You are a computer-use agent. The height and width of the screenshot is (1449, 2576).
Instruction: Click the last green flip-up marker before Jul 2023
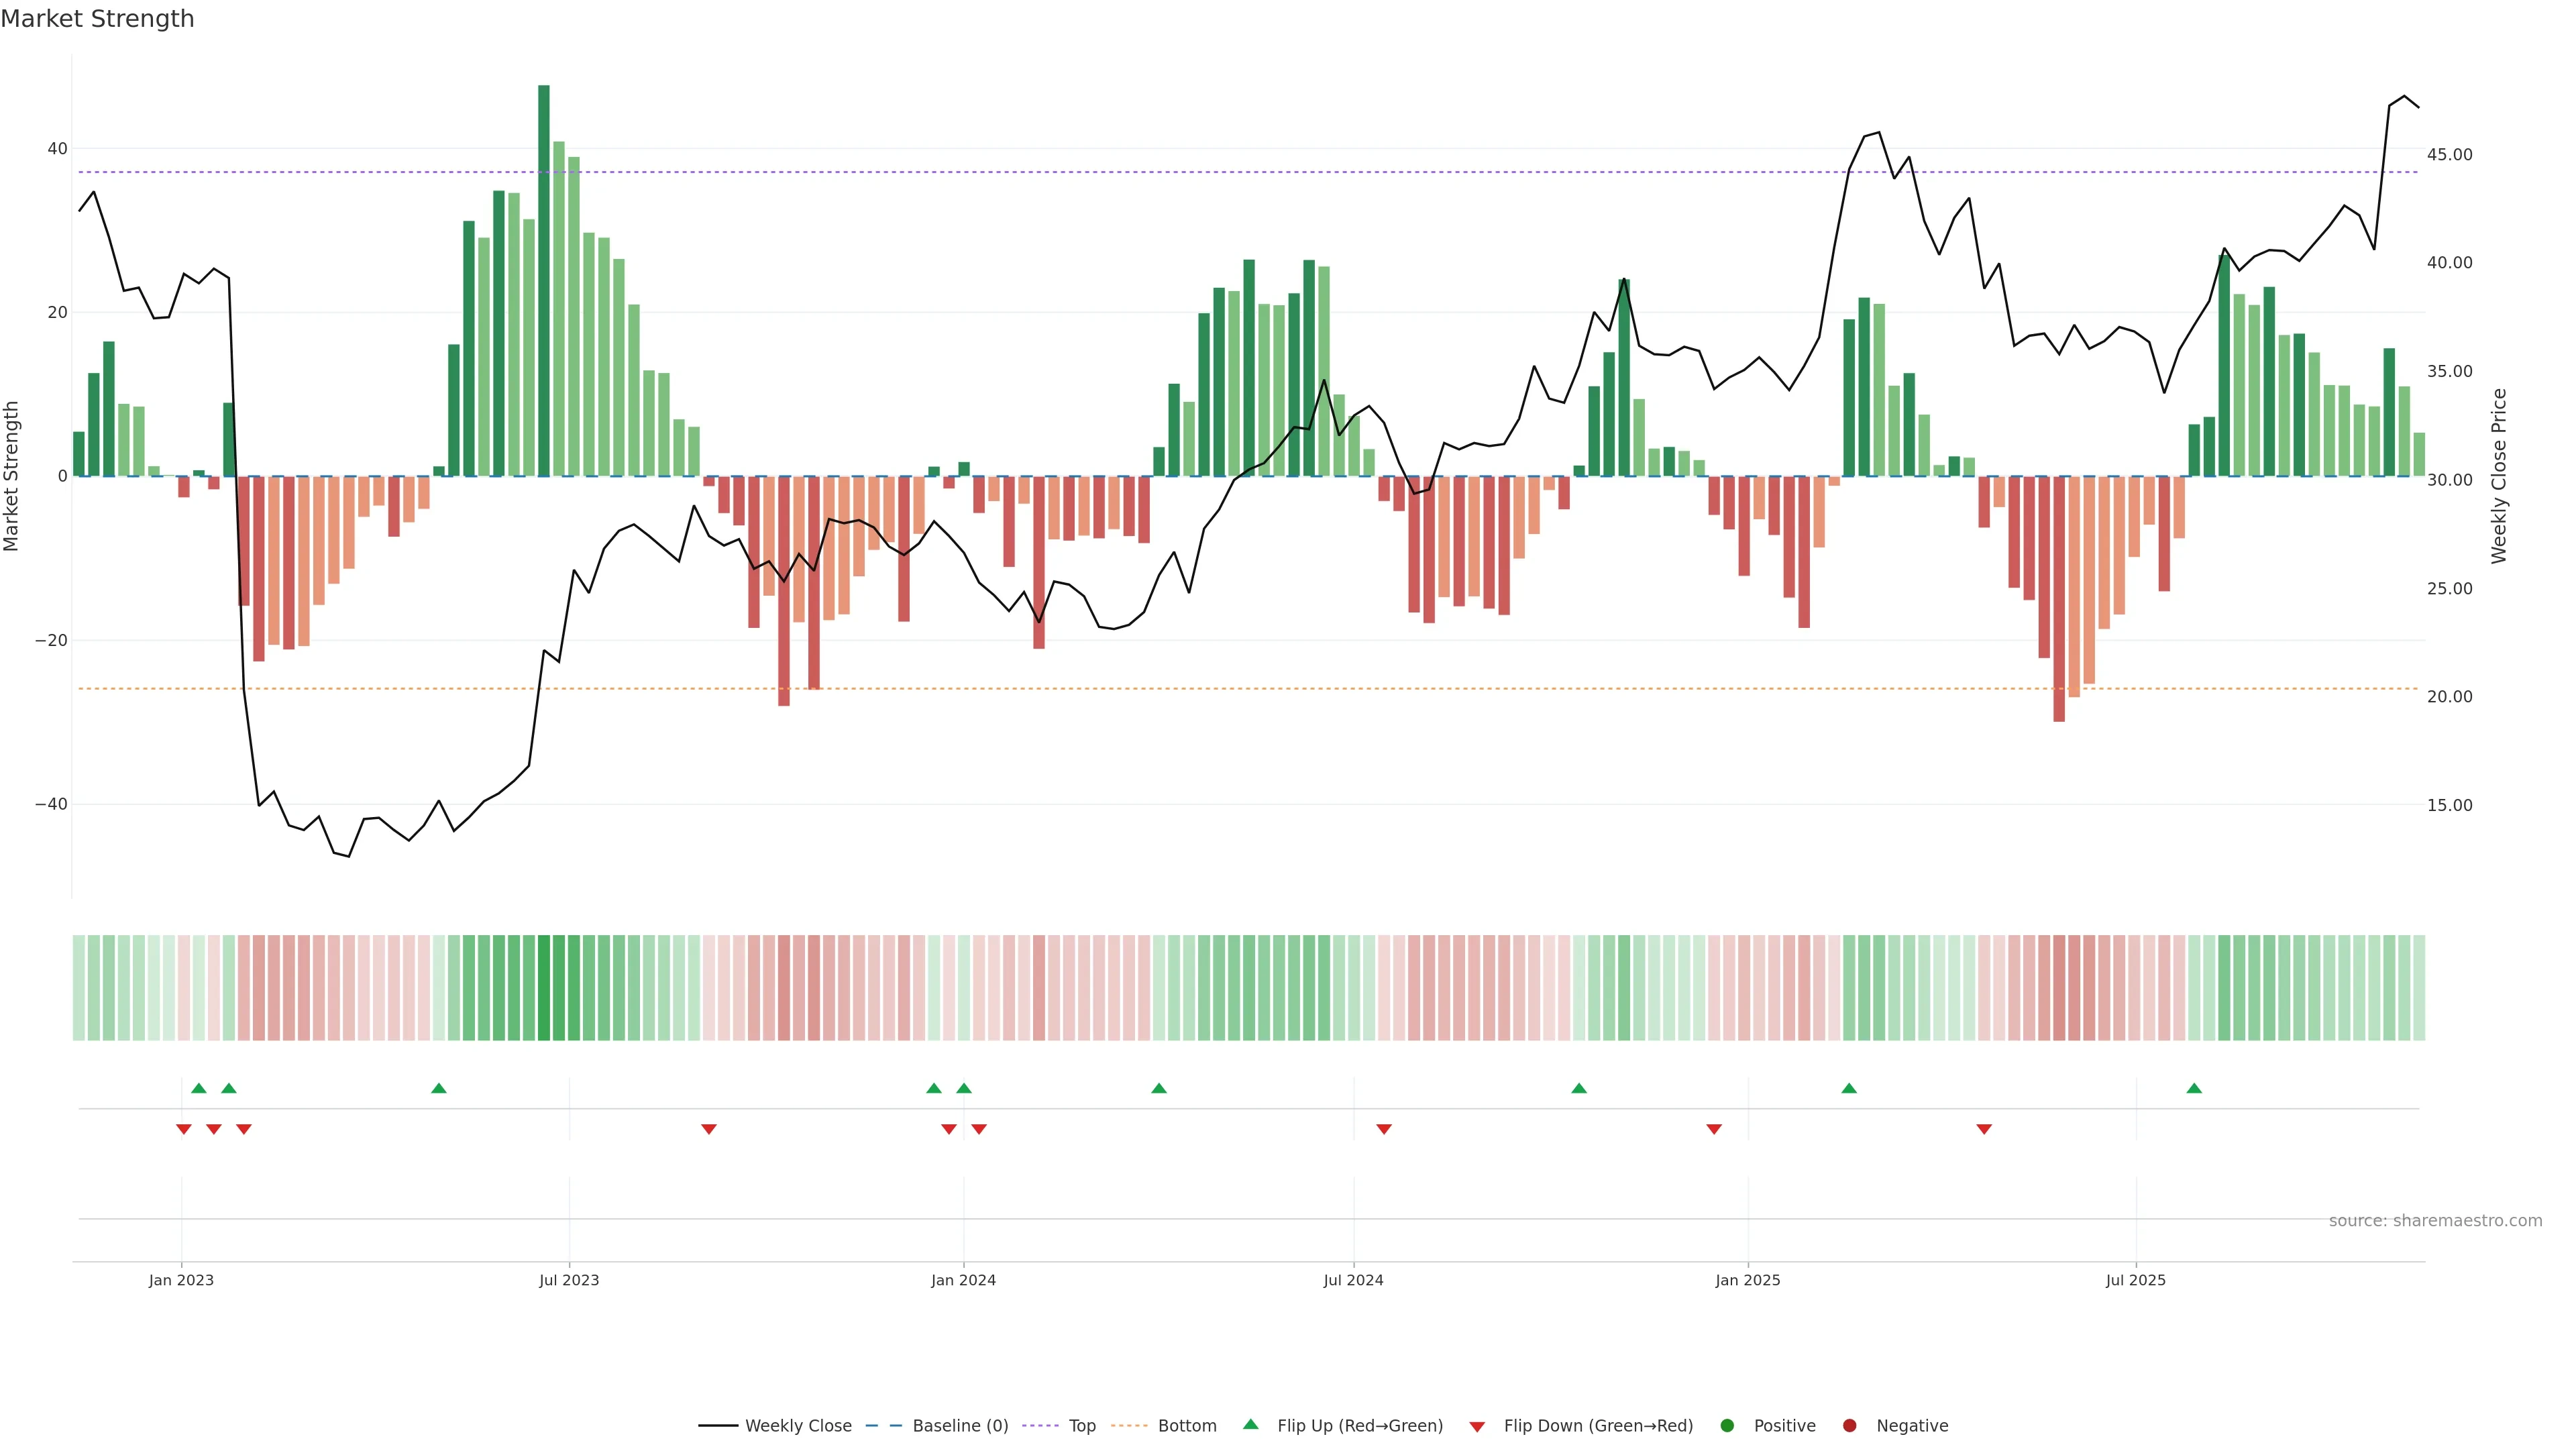pyautogui.click(x=439, y=1088)
